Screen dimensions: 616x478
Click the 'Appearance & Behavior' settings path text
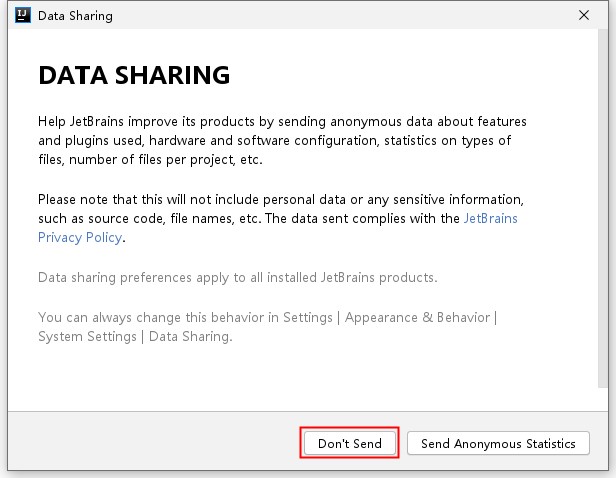(418, 317)
